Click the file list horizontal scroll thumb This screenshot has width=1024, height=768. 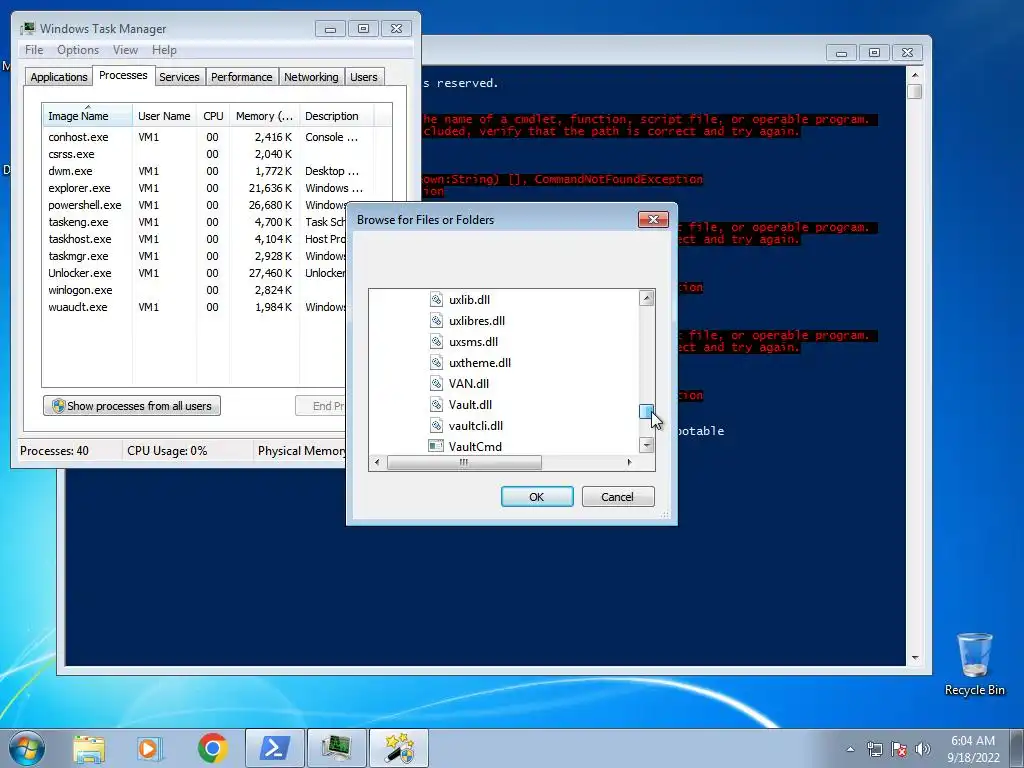[464, 462]
